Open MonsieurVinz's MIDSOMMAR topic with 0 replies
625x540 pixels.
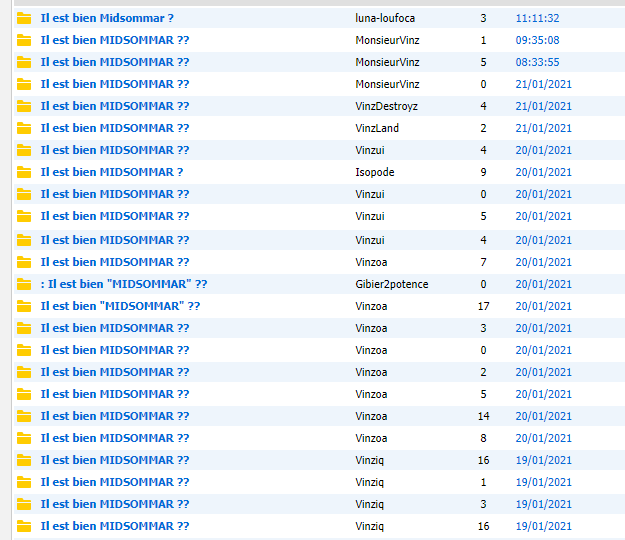coord(115,84)
